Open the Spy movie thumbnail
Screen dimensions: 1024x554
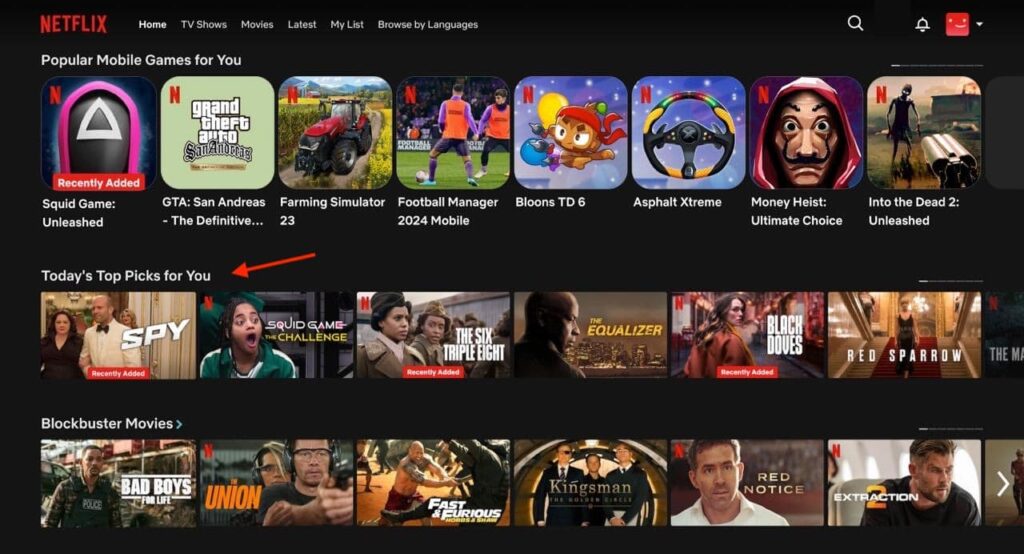pyautogui.click(x=118, y=335)
